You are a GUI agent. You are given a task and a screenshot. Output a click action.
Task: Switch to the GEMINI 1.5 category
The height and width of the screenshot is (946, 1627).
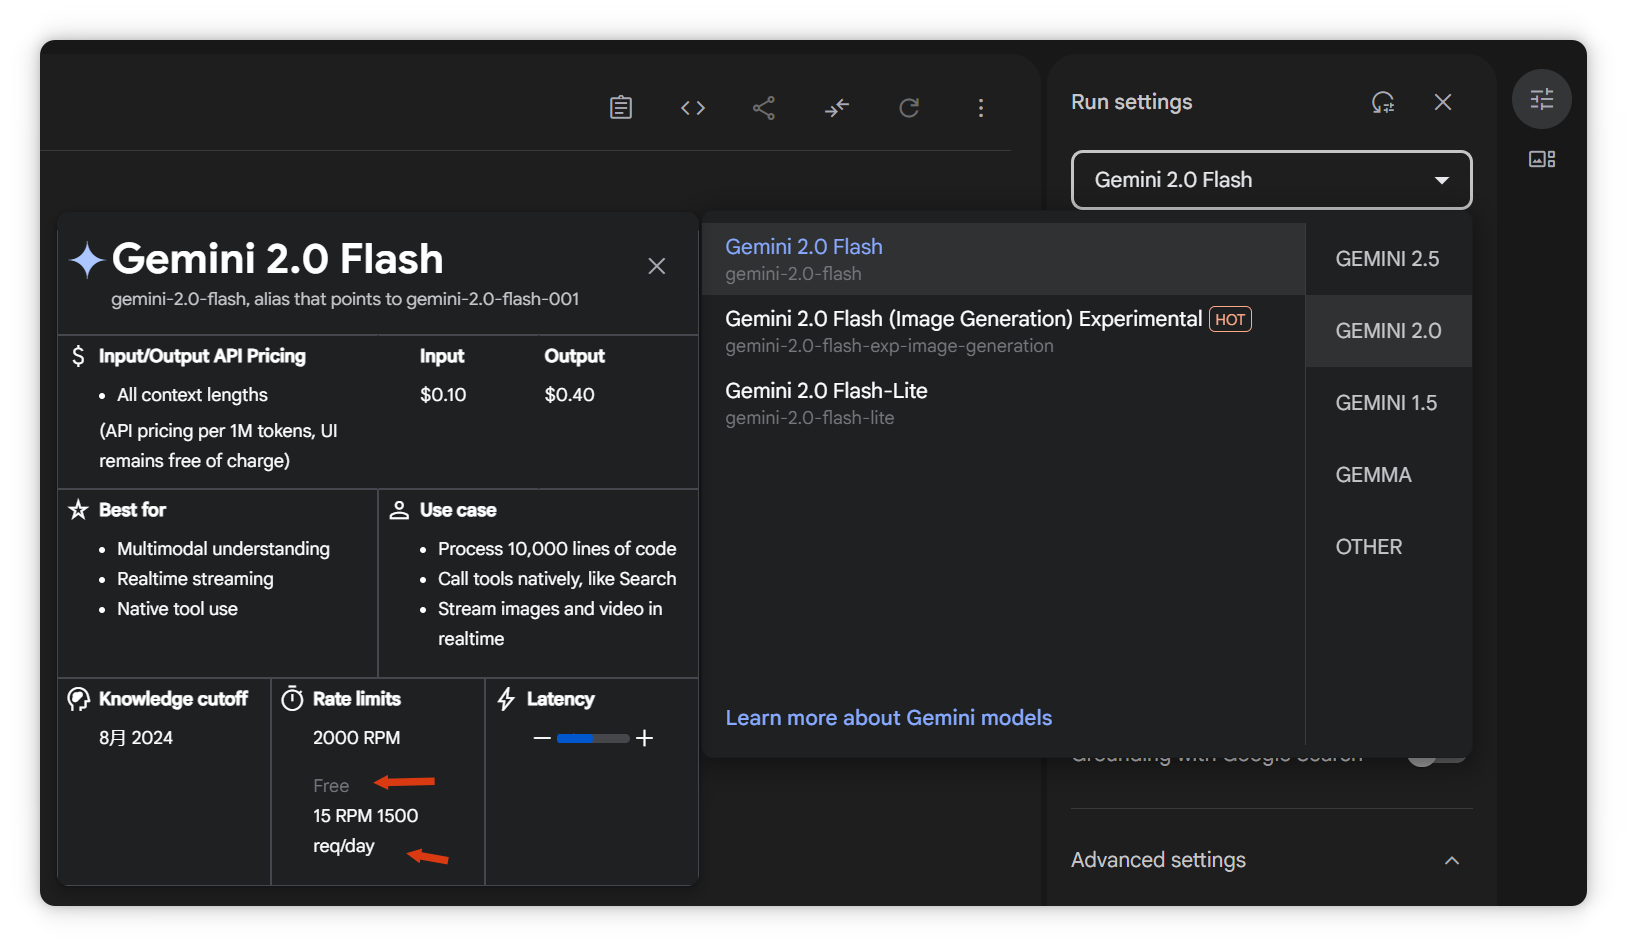[1386, 403]
